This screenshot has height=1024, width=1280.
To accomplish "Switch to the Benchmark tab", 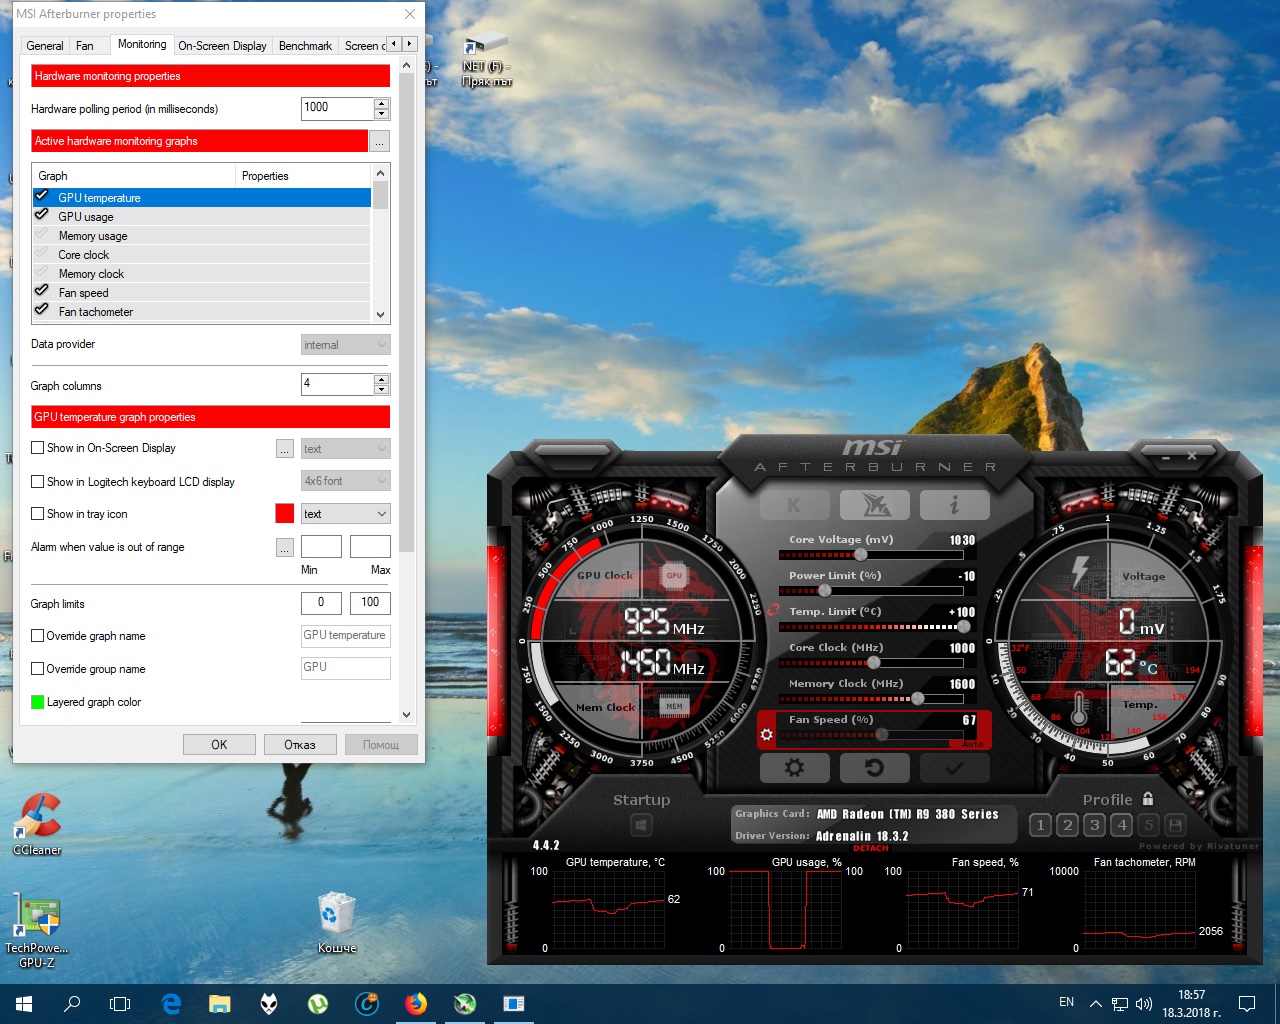I will [305, 45].
